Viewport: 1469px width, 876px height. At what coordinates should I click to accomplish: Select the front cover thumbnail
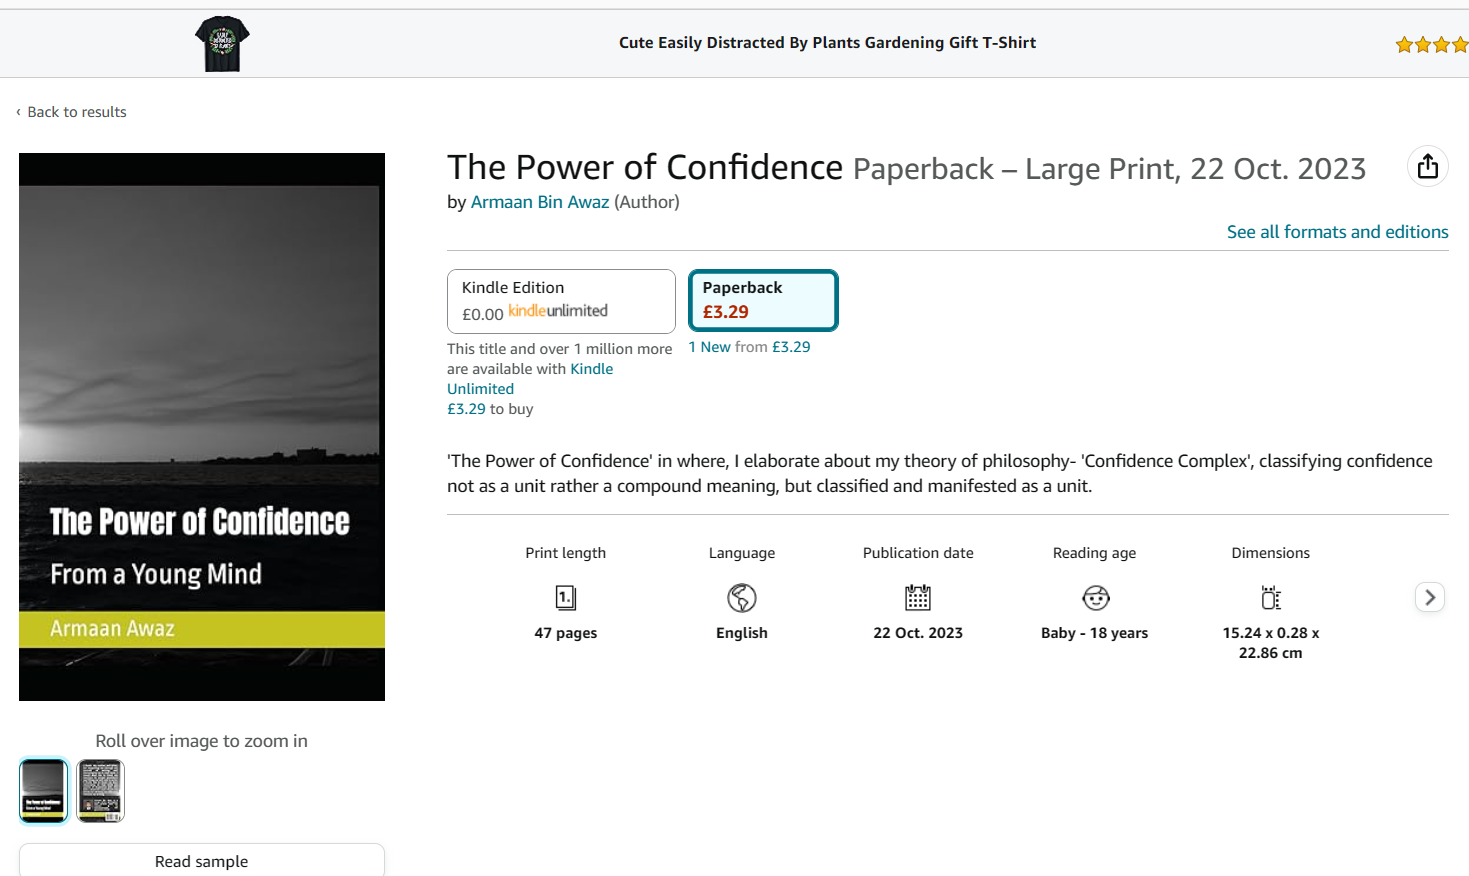coord(44,791)
